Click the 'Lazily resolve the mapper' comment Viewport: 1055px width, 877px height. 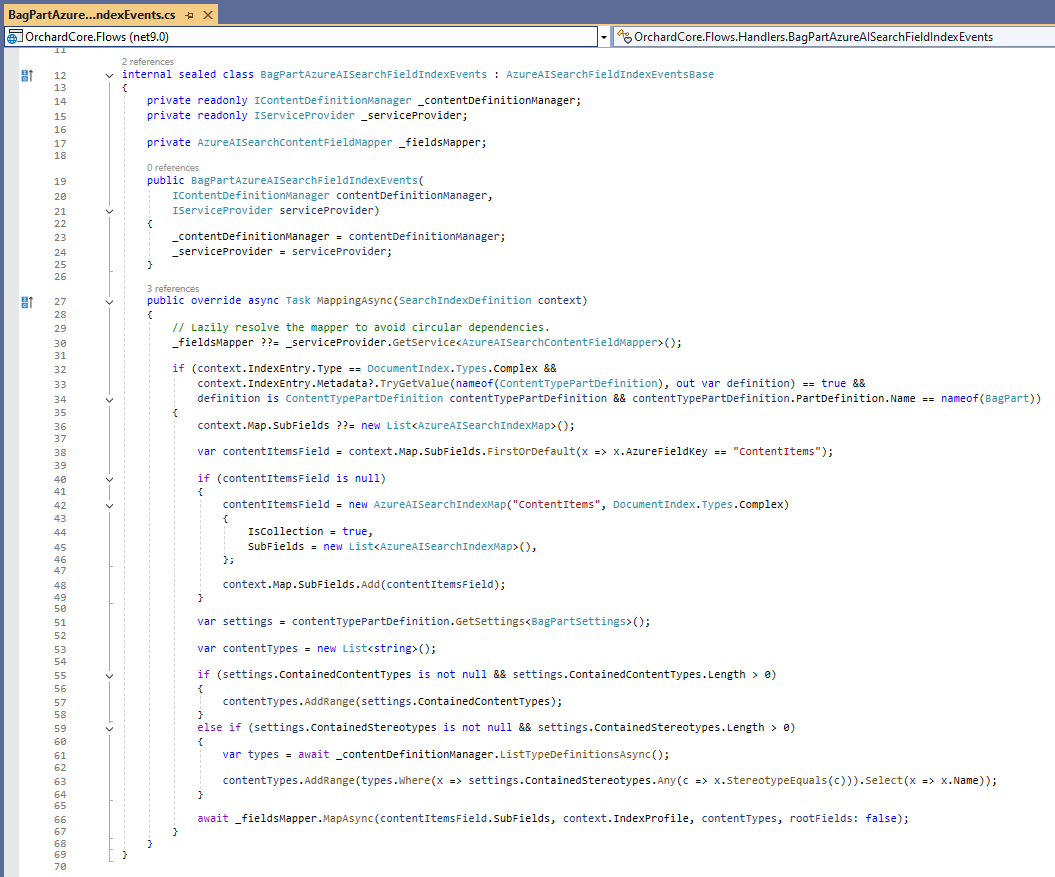point(361,328)
